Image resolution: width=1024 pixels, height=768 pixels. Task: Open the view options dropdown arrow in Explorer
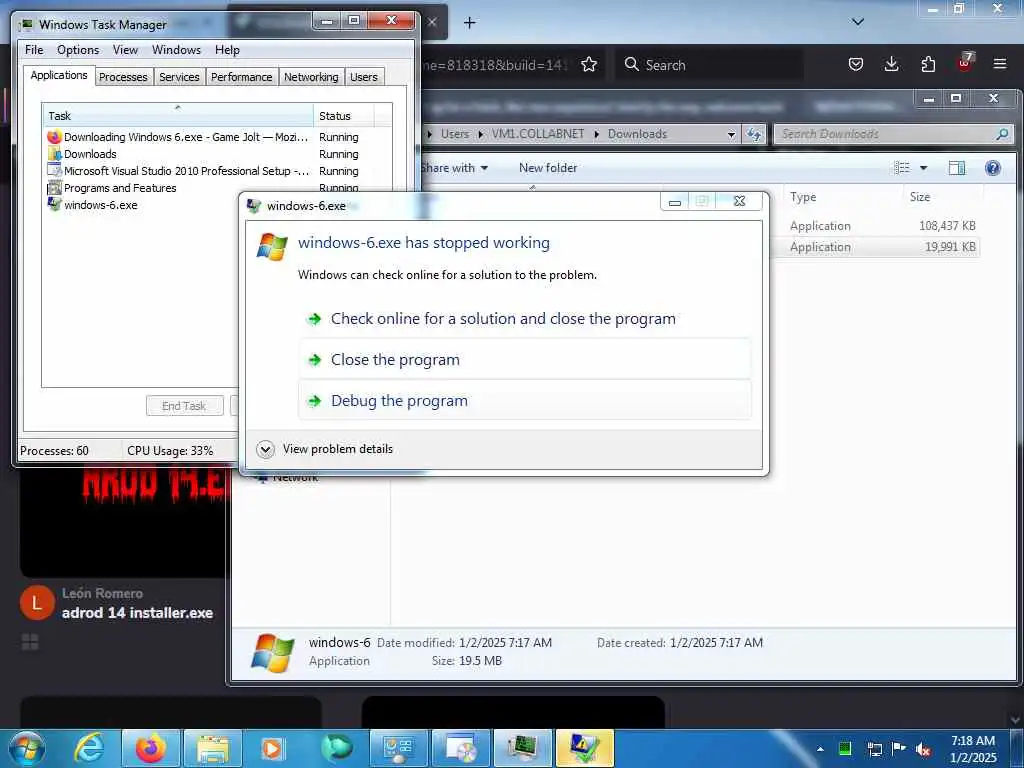point(923,168)
